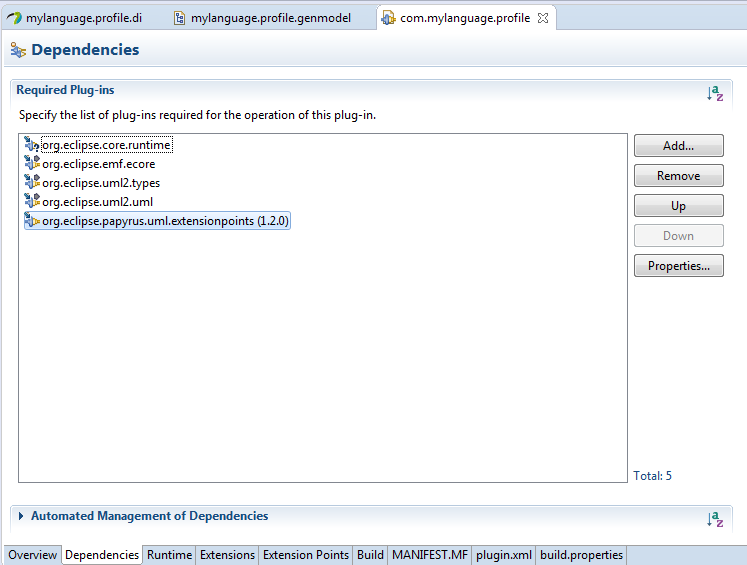This screenshot has height=565, width=747.
Task: Click the org.eclipse.uml2.uml plug-in icon
Action: point(32,202)
